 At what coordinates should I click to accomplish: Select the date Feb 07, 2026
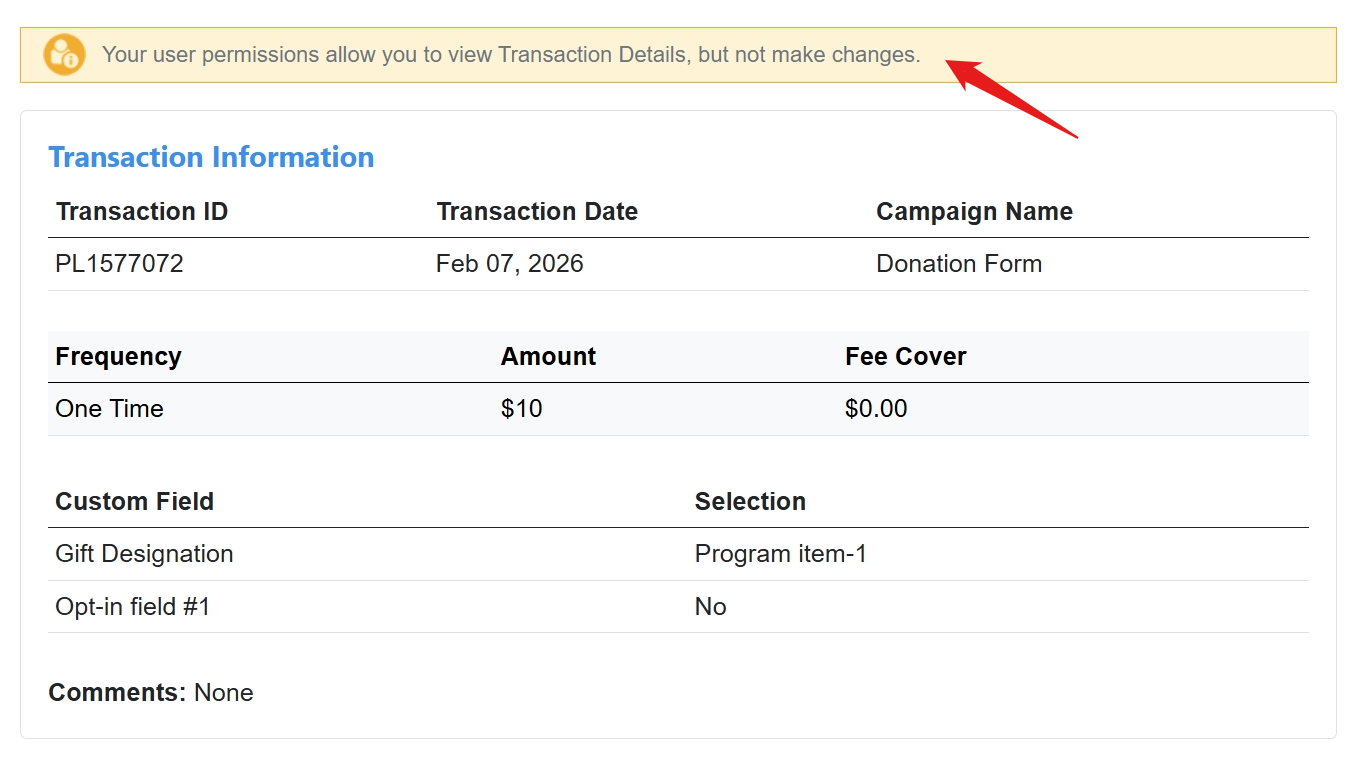tap(510, 264)
